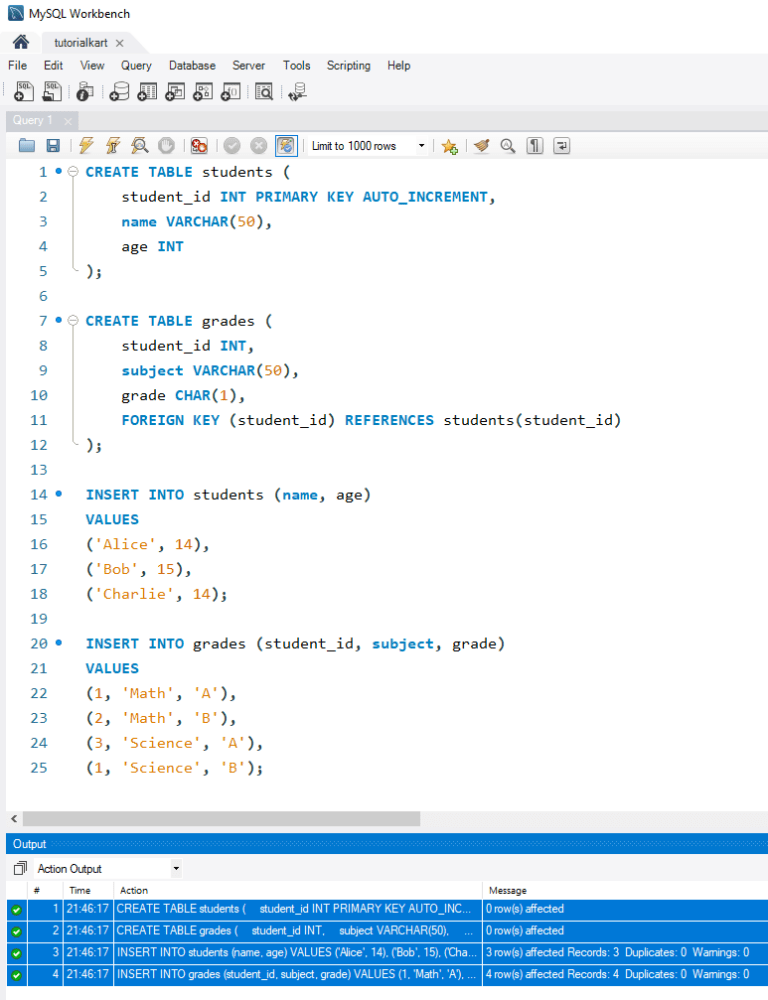Select output row 1 CREATE TABLE students
The height and width of the screenshot is (1000, 768).
[x=387, y=909]
